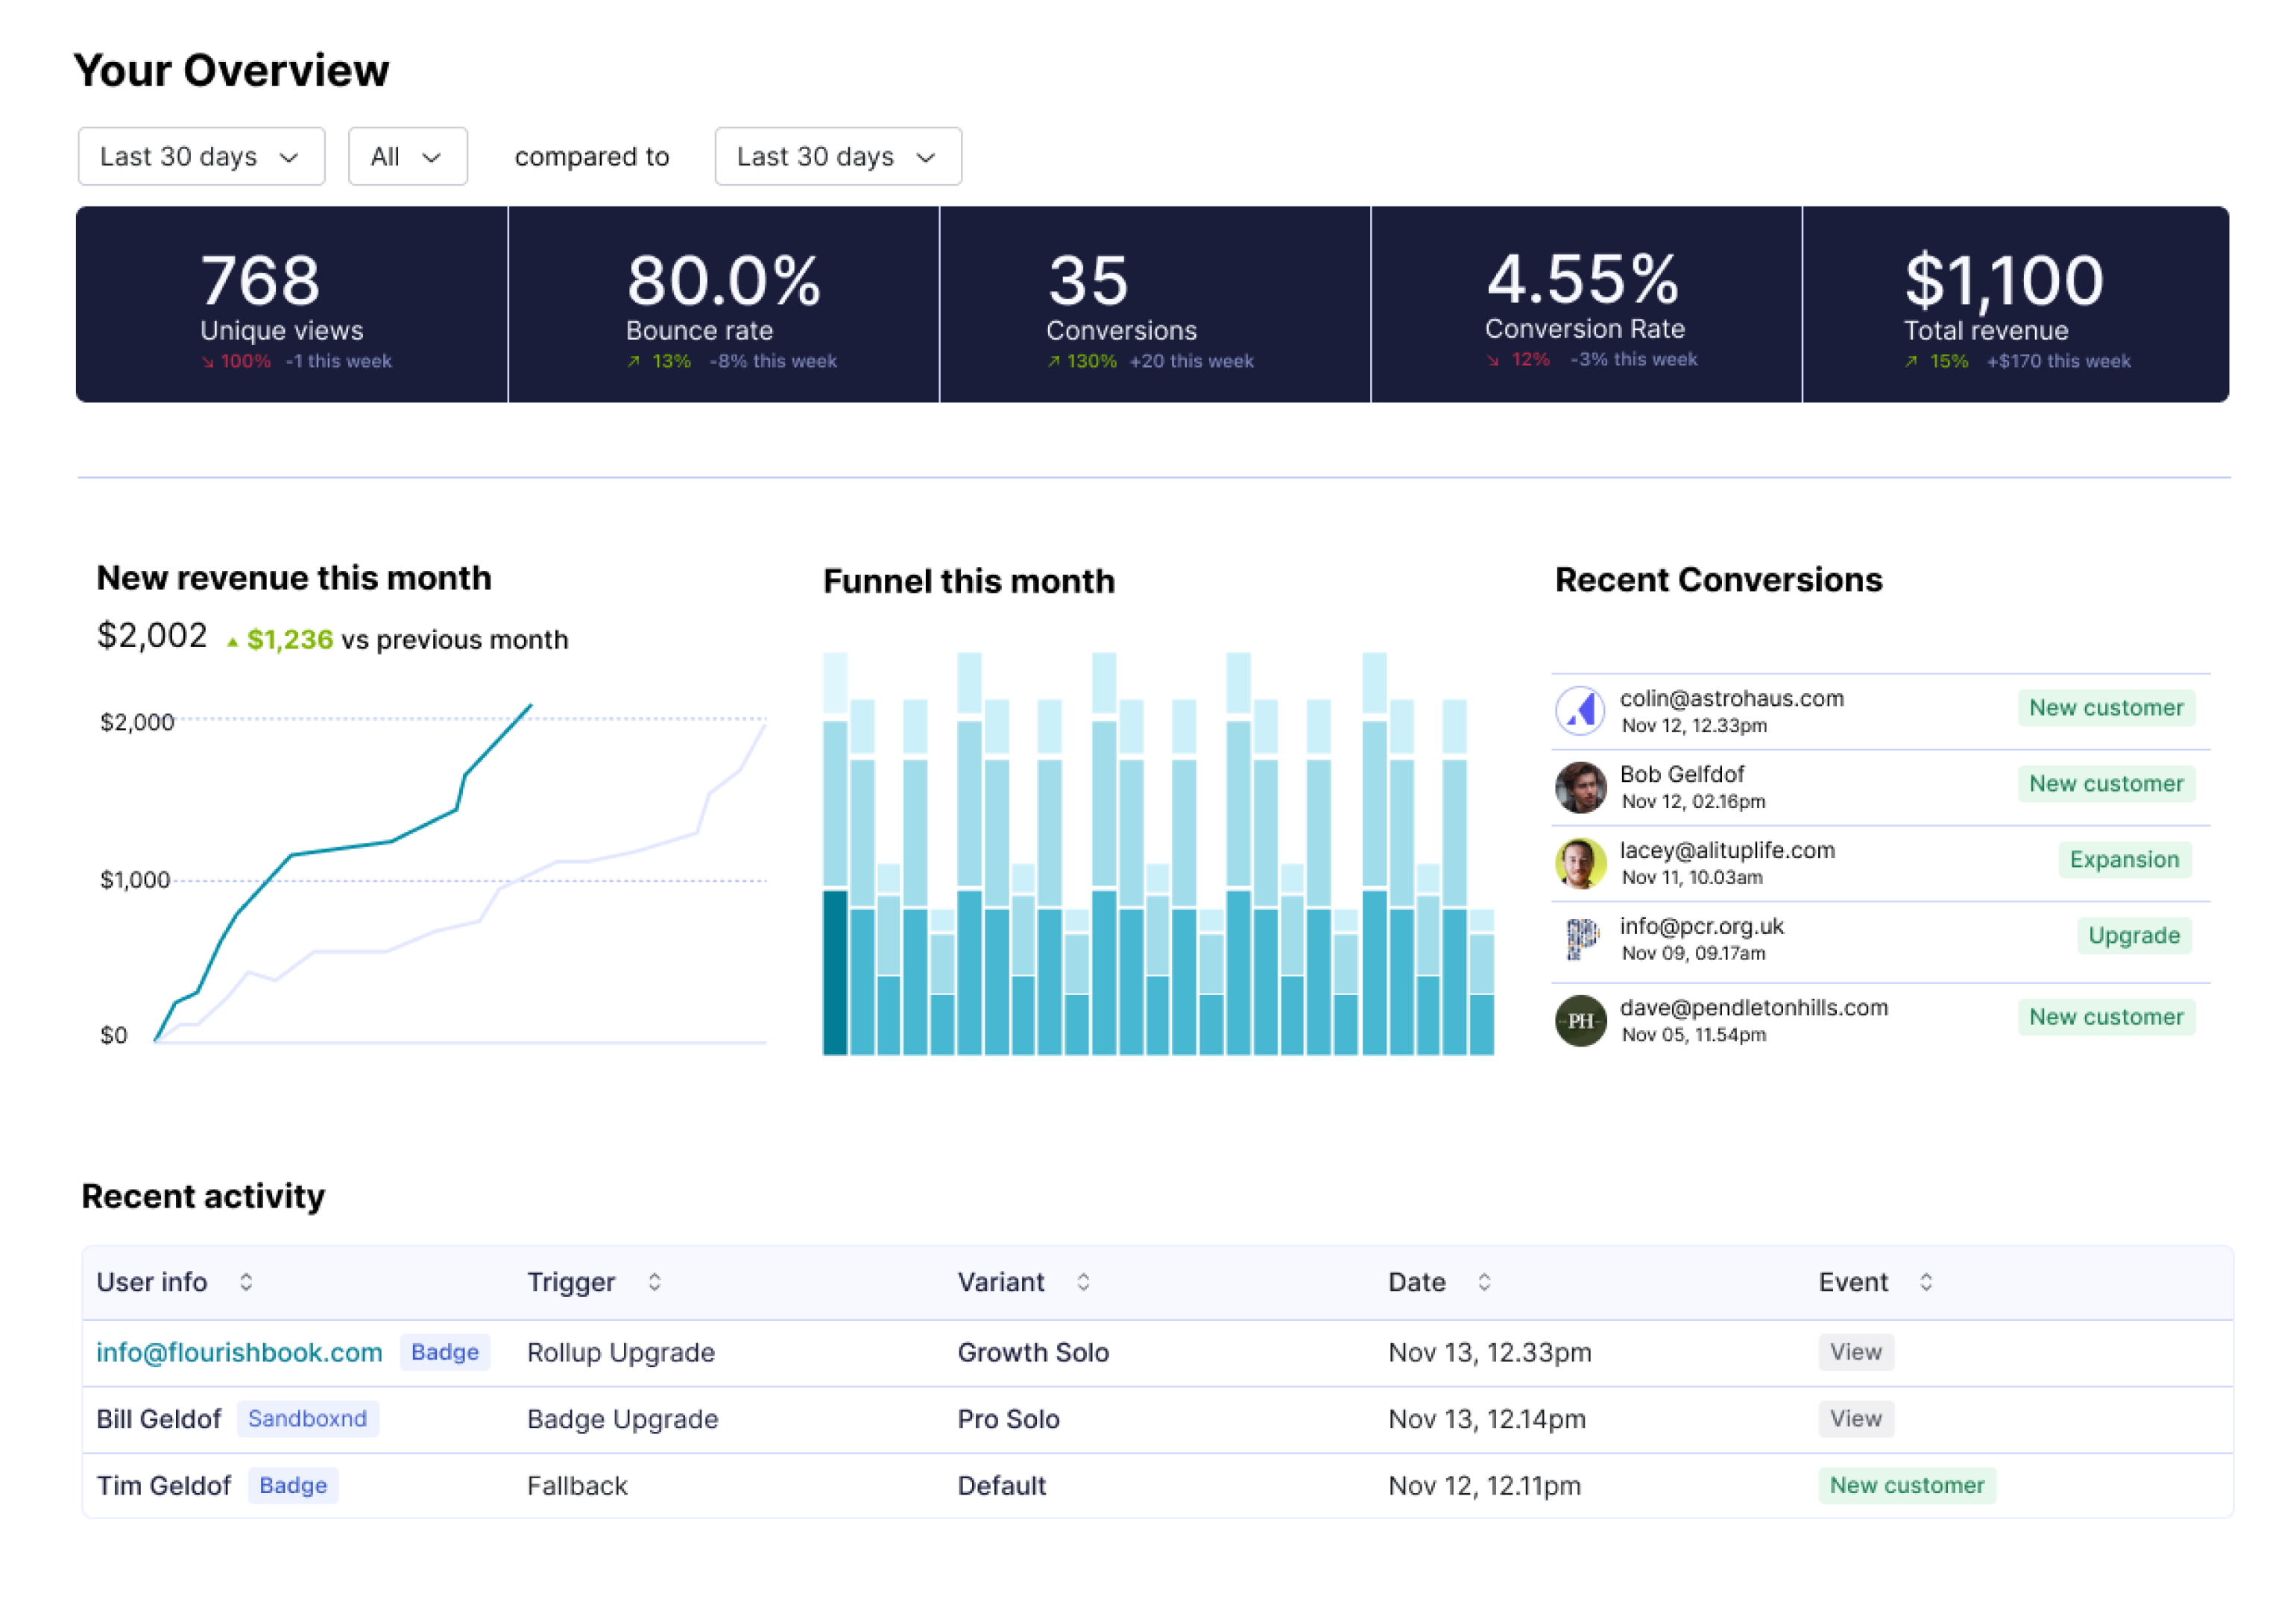Sort by Trigger column arrows
This screenshot has width=2296, height=1616.
(x=654, y=1282)
